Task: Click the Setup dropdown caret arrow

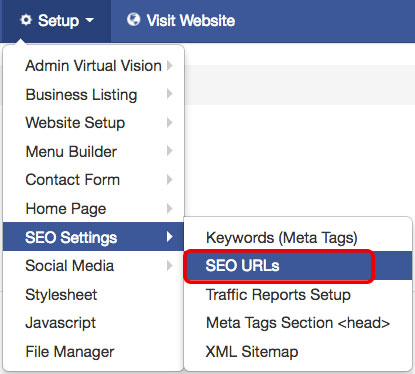Action: pyautogui.click(x=90, y=20)
